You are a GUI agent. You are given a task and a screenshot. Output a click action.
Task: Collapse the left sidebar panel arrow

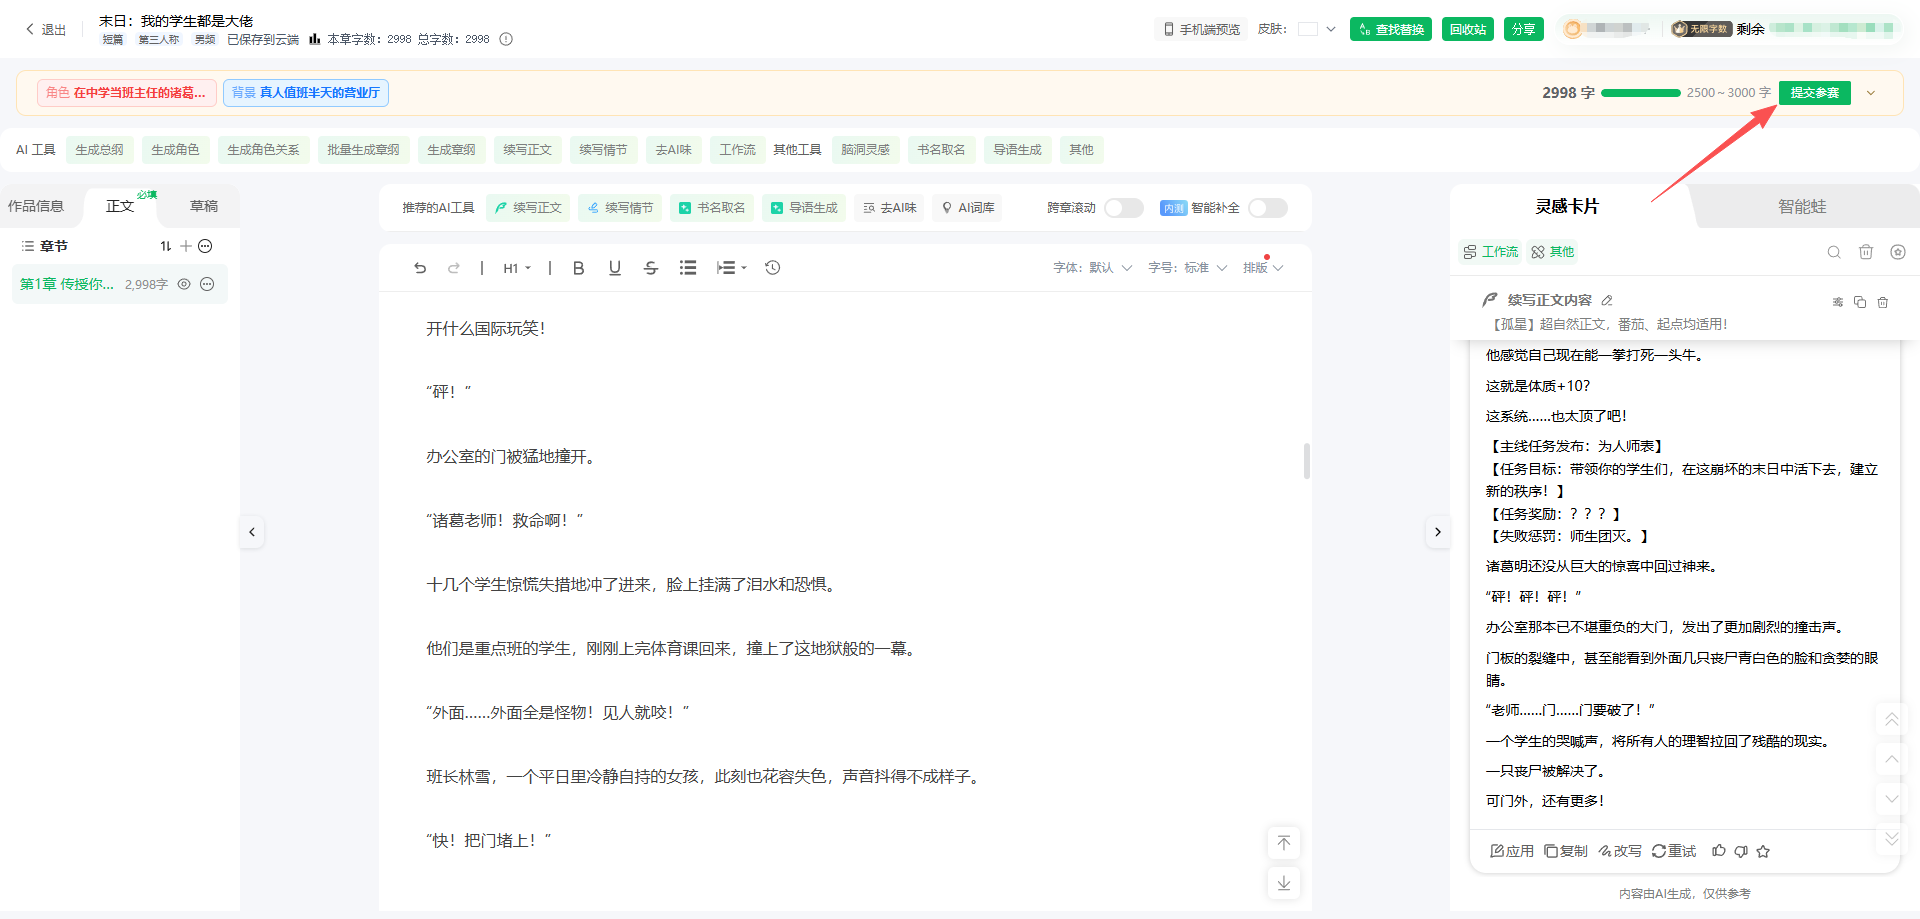(252, 532)
